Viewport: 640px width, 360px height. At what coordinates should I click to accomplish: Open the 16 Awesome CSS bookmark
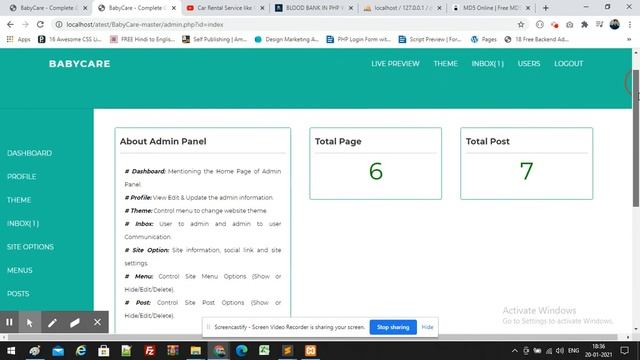69,39
